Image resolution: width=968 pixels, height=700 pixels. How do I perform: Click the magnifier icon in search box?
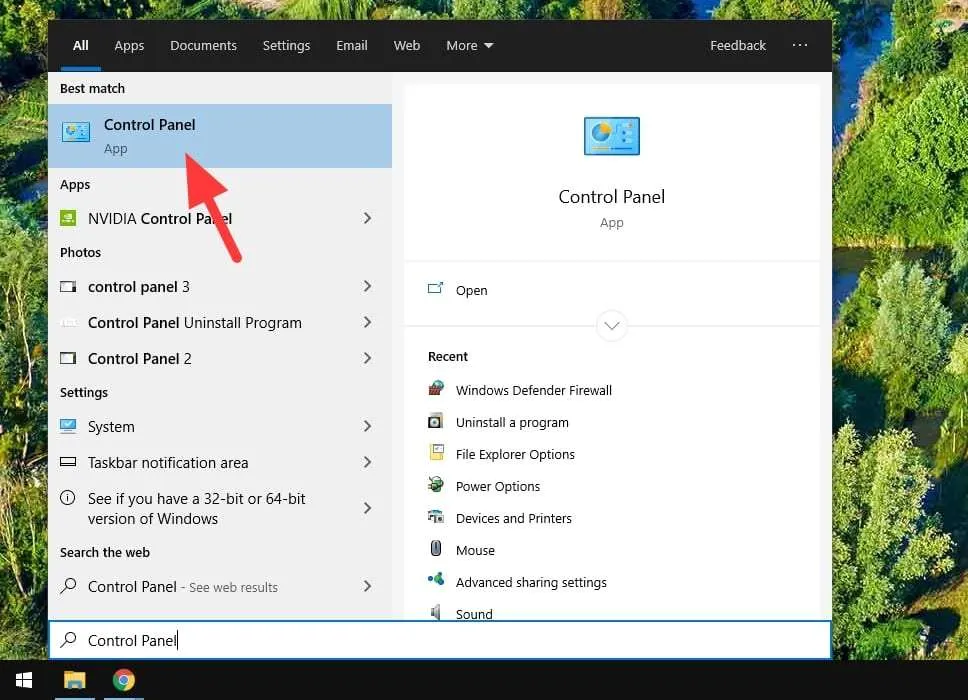click(69, 640)
